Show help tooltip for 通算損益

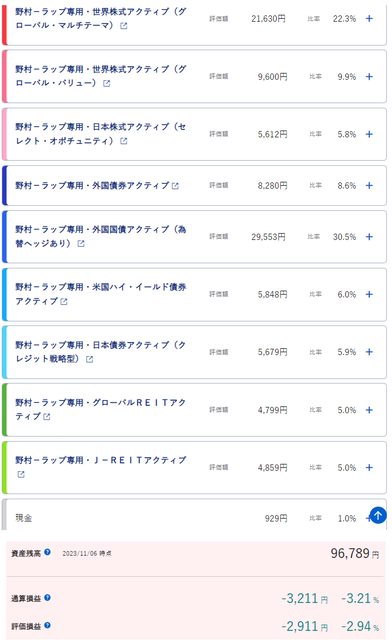[47, 598]
